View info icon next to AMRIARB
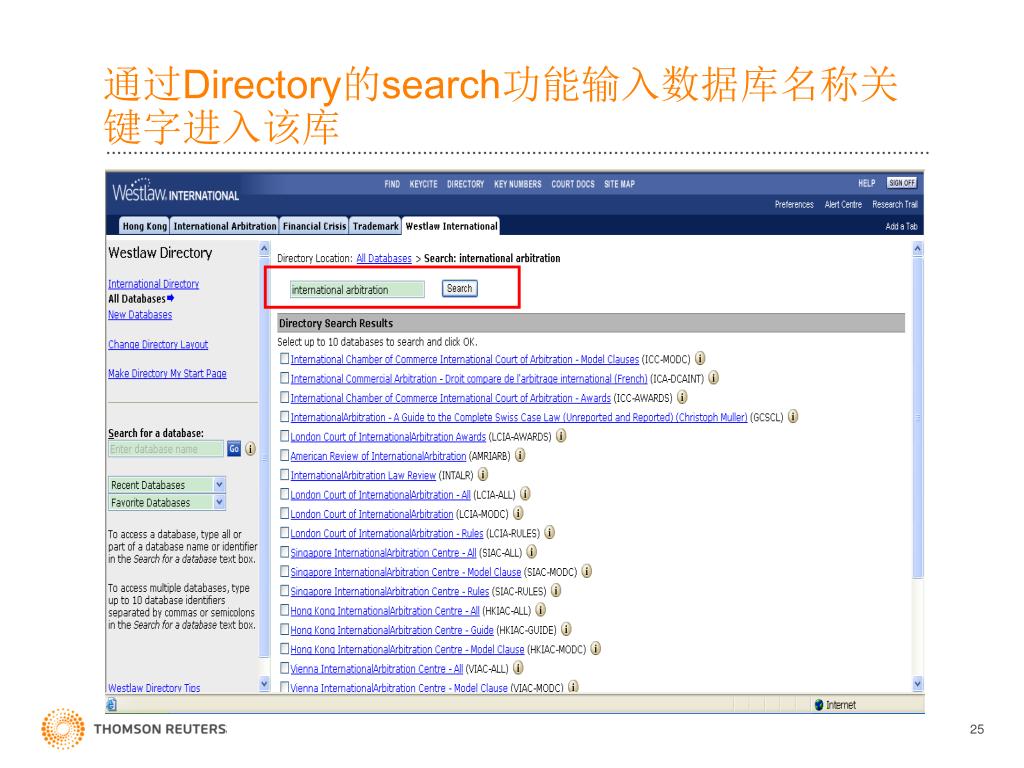 (520, 455)
